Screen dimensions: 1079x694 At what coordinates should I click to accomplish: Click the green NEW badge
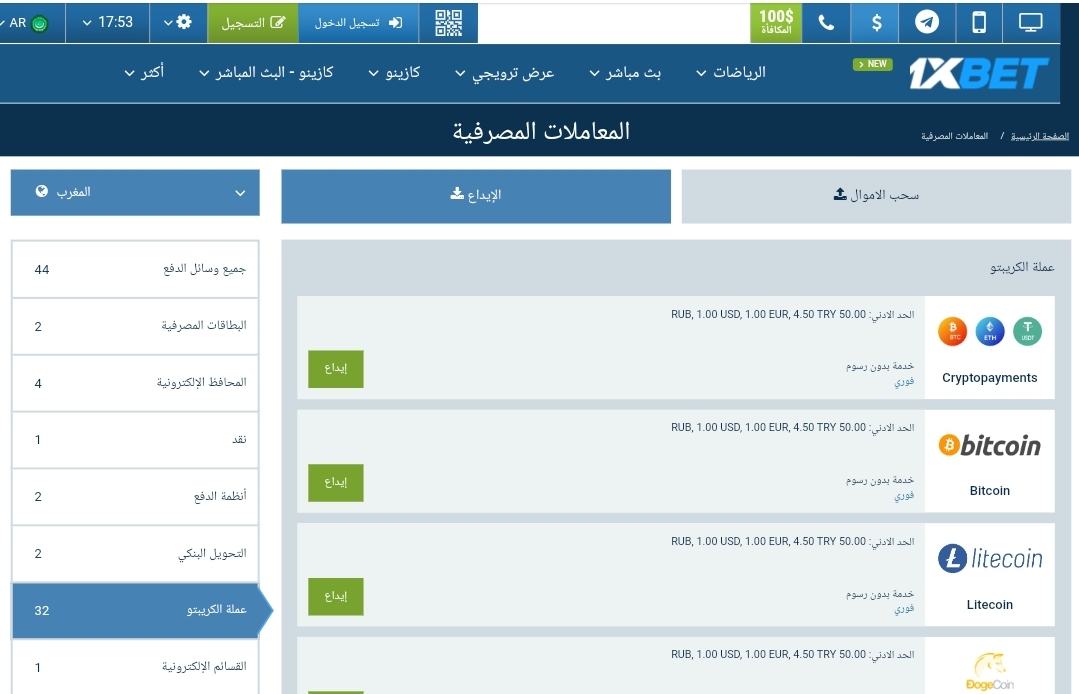pyautogui.click(x=873, y=64)
